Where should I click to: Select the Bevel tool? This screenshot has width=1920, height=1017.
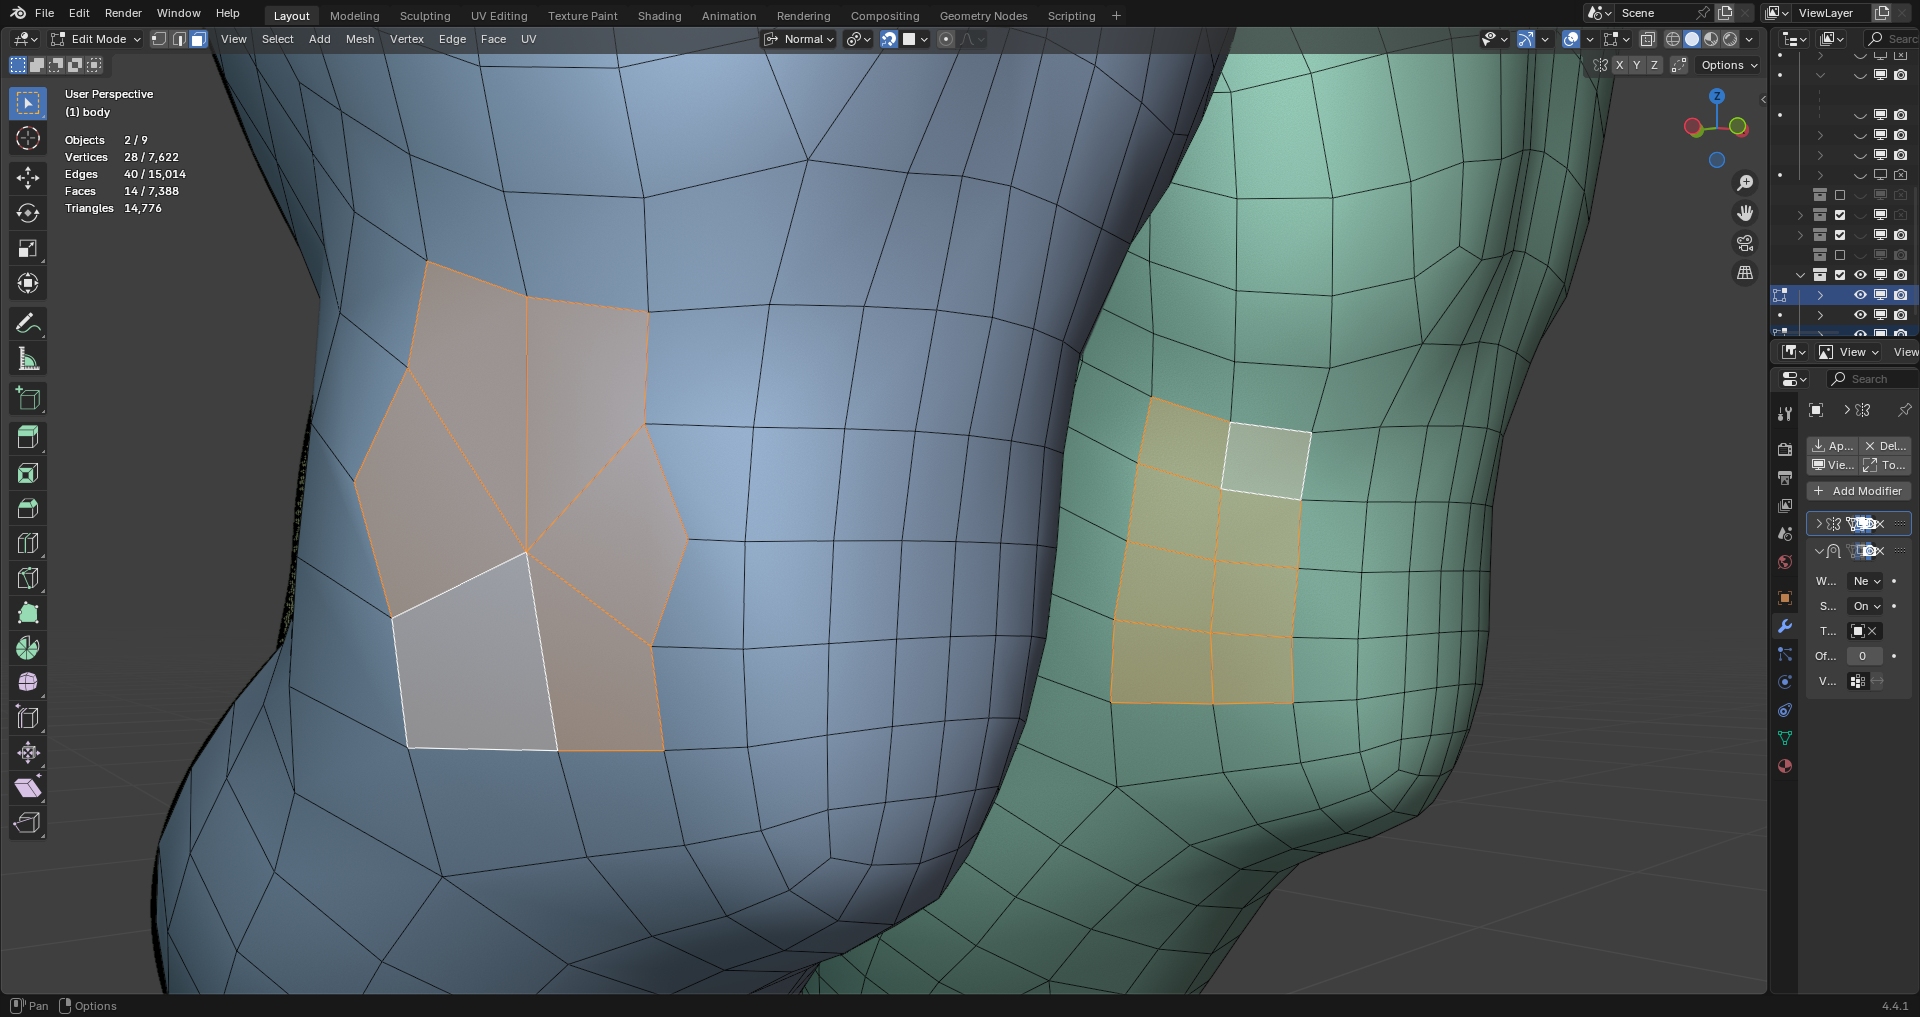28,508
